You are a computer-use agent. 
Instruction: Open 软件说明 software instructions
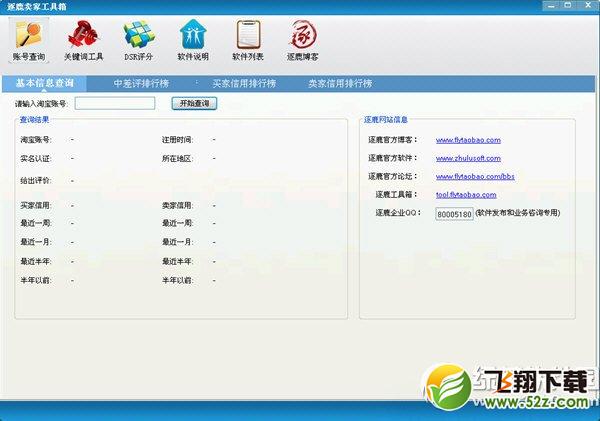point(193,41)
